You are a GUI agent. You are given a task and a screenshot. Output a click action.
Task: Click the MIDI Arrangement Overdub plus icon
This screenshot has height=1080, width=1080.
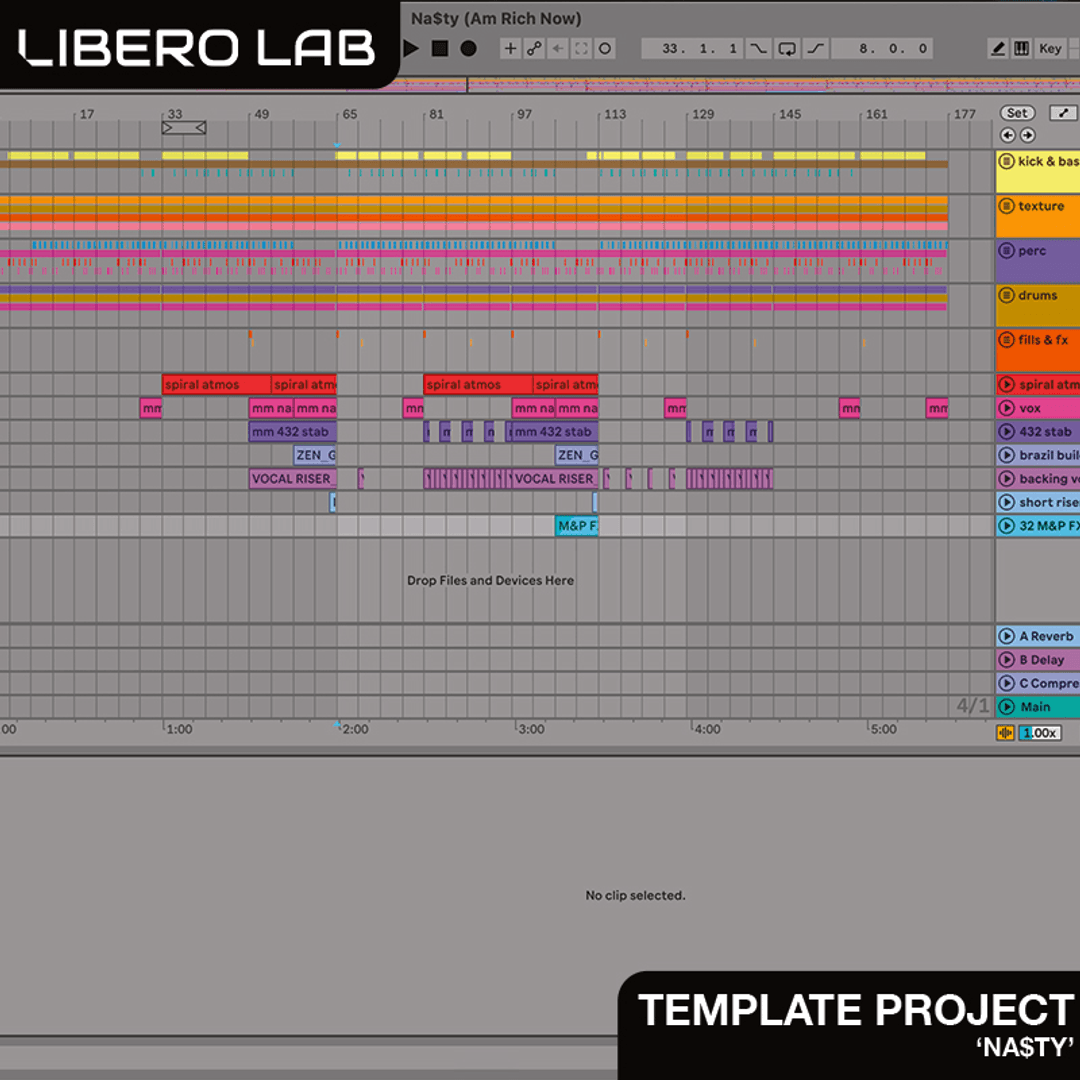[510, 48]
